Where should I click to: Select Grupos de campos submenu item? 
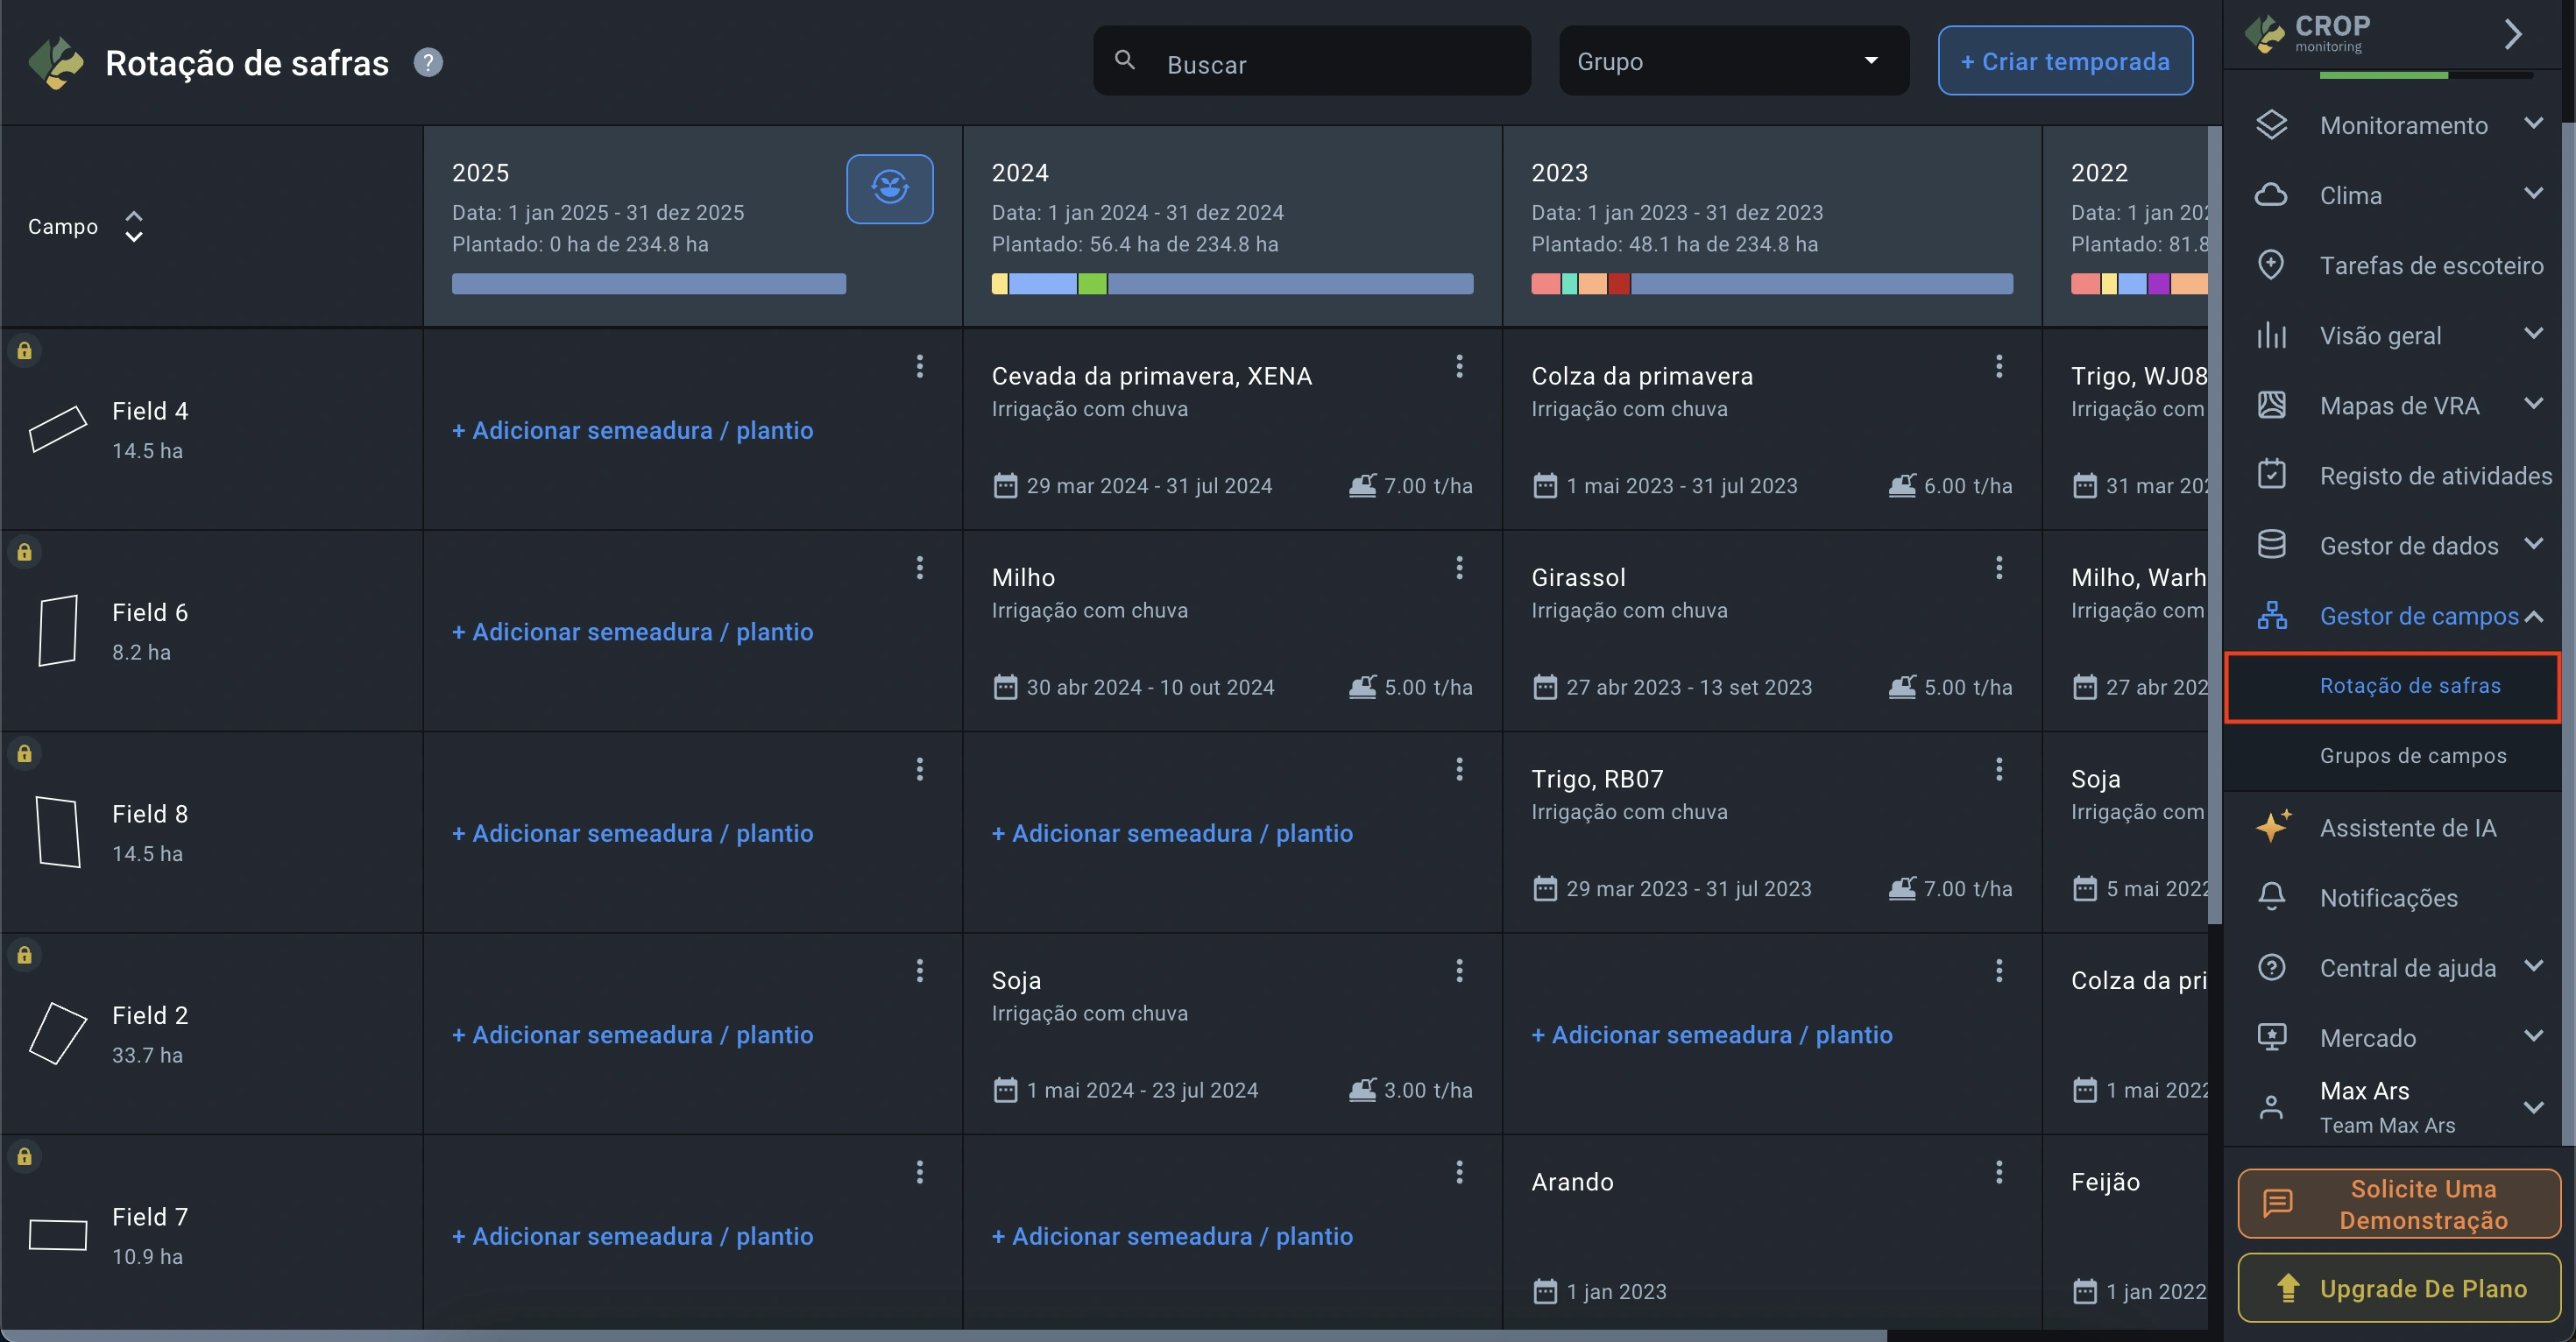(2412, 756)
